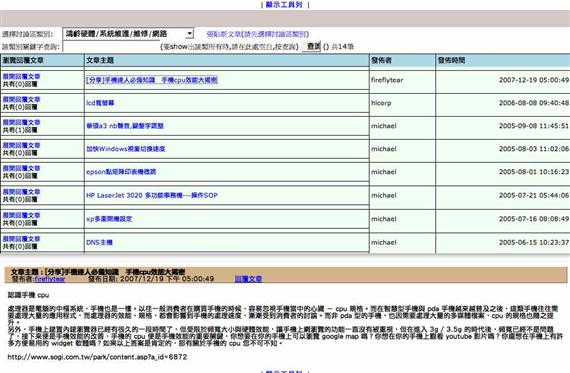570x373 pixels.
Task: Open HP LaserJet 3020 SOP article
Action: [152, 195]
